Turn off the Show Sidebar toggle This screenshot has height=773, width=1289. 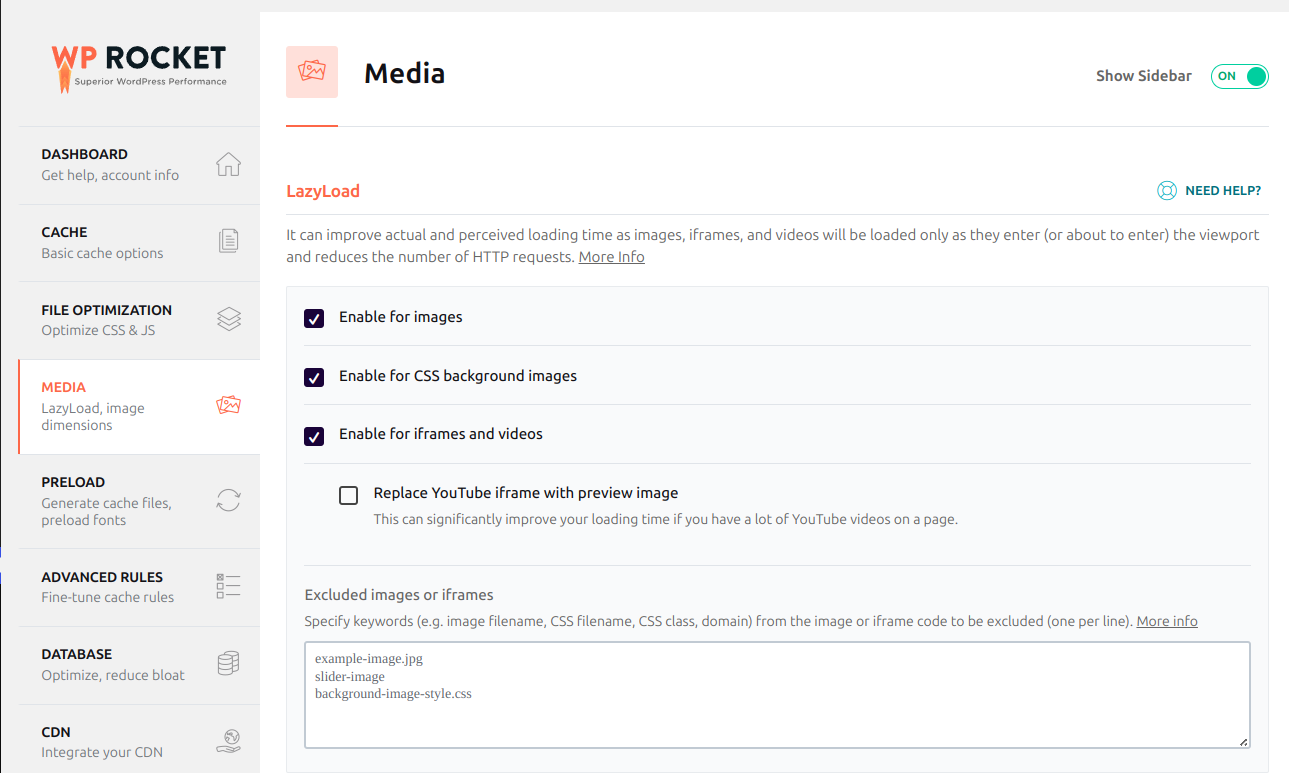1240,76
